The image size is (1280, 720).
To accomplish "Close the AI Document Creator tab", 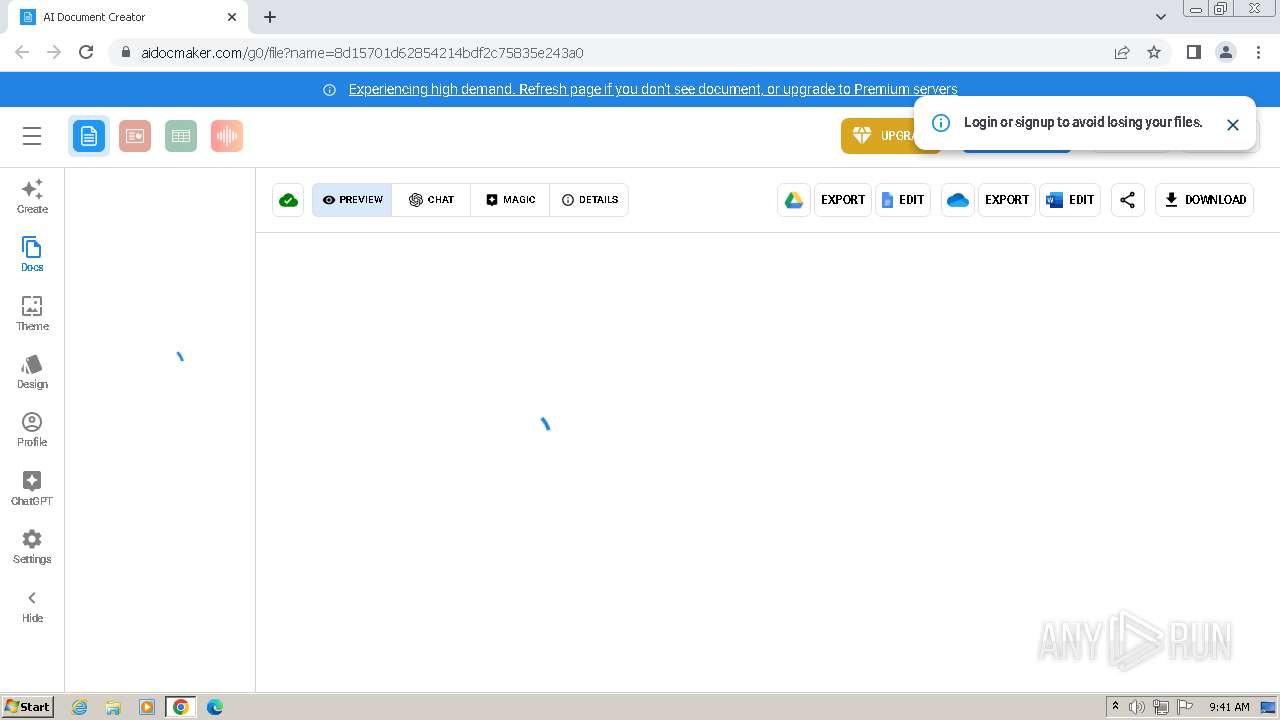I will 232,17.
